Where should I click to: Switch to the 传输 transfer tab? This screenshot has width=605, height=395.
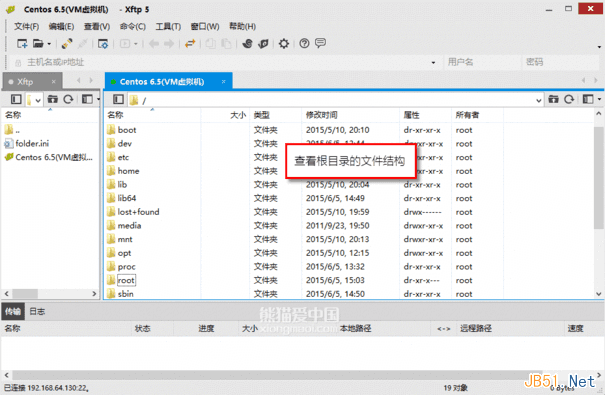pyautogui.click(x=13, y=312)
